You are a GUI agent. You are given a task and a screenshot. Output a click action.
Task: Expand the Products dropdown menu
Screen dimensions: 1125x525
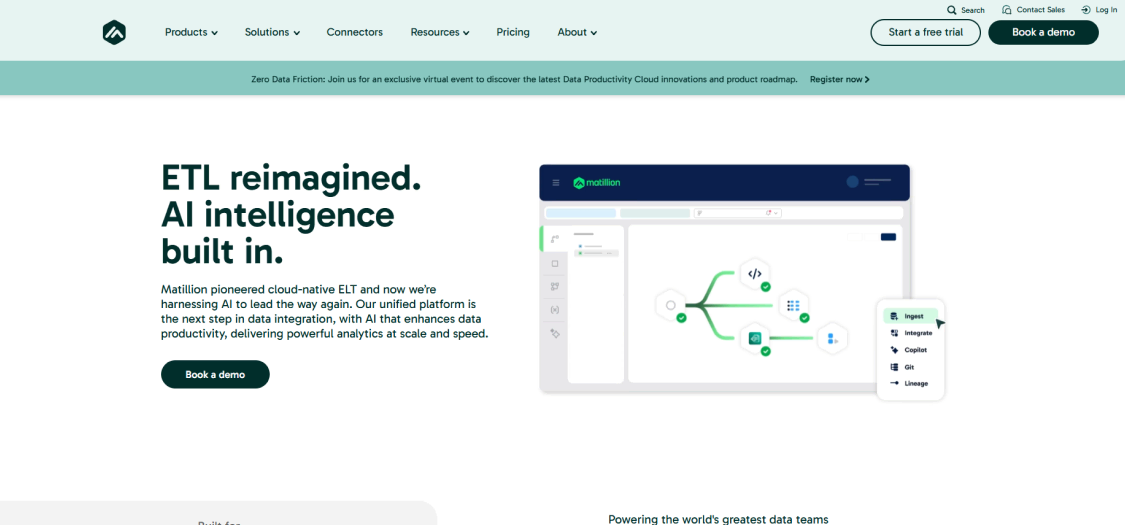pos(191,32)
